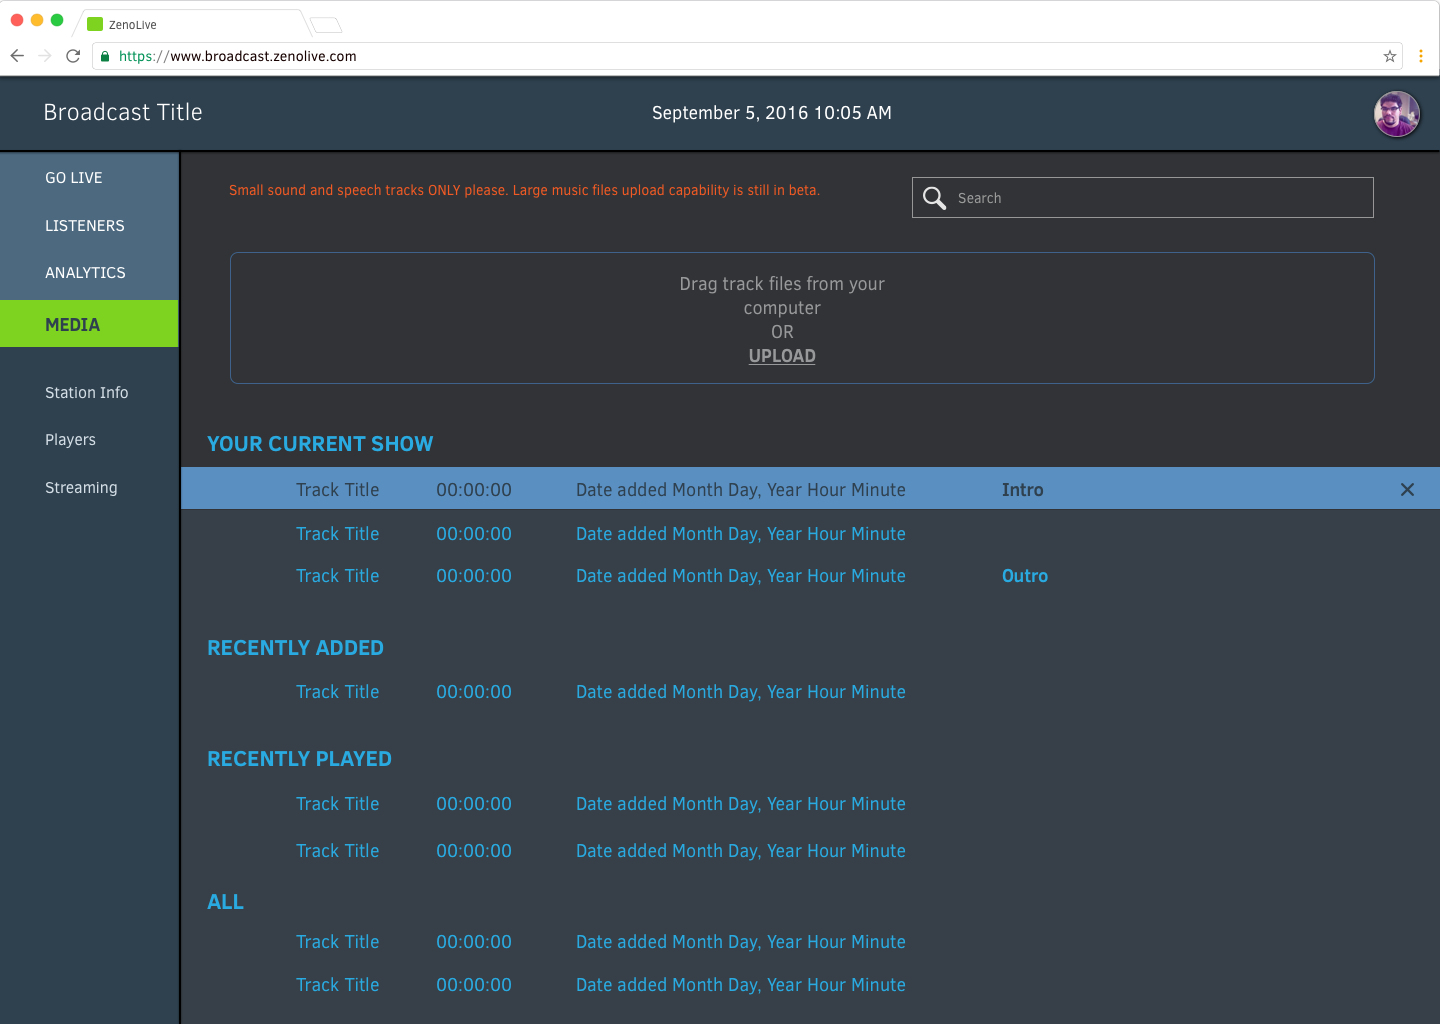Click the RECENTLY ADDED heading
Image resolution: width=1440 pixels, height=1024 pixels.
point(295,647)
